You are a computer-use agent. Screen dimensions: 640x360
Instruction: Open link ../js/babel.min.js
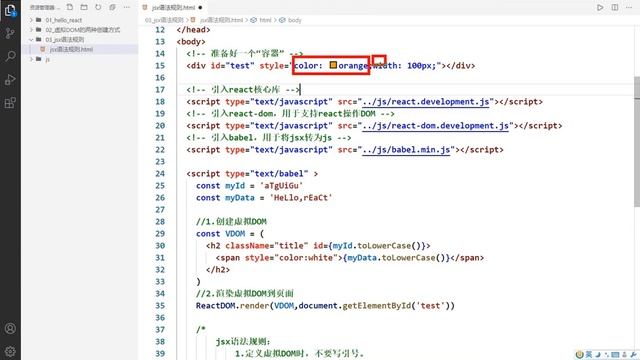[406, 150]
